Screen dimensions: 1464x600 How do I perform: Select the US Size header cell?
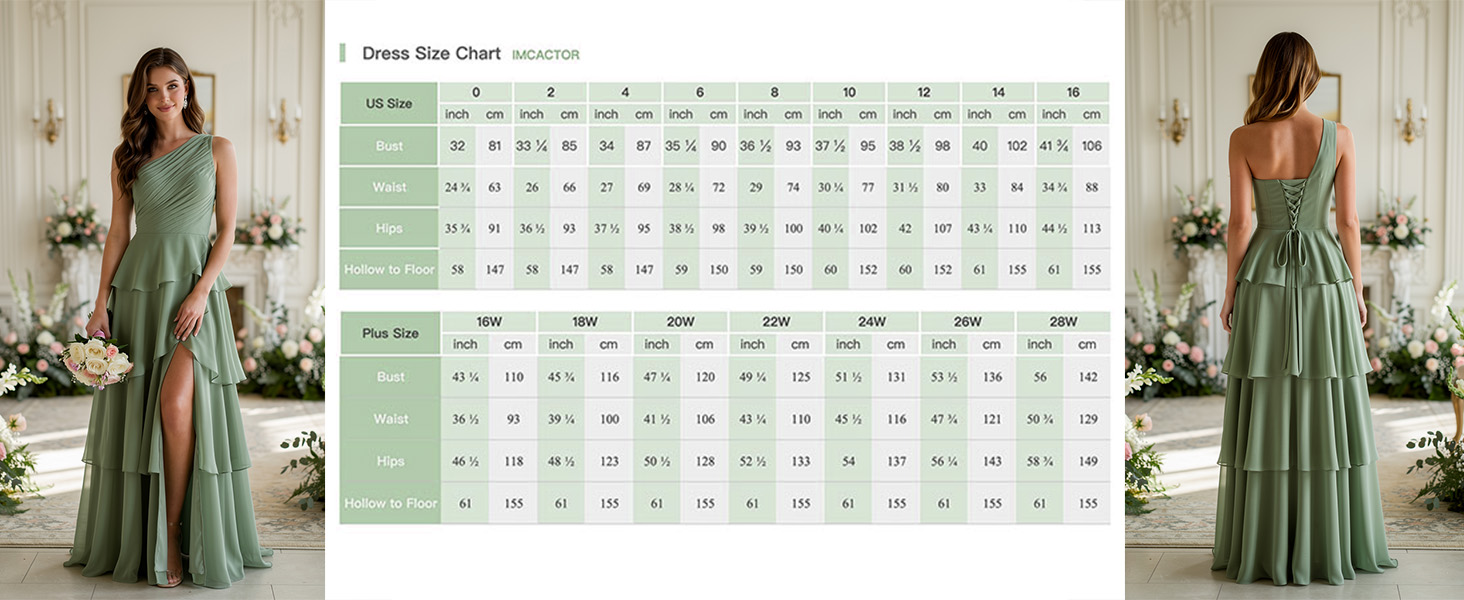[389, 103]
